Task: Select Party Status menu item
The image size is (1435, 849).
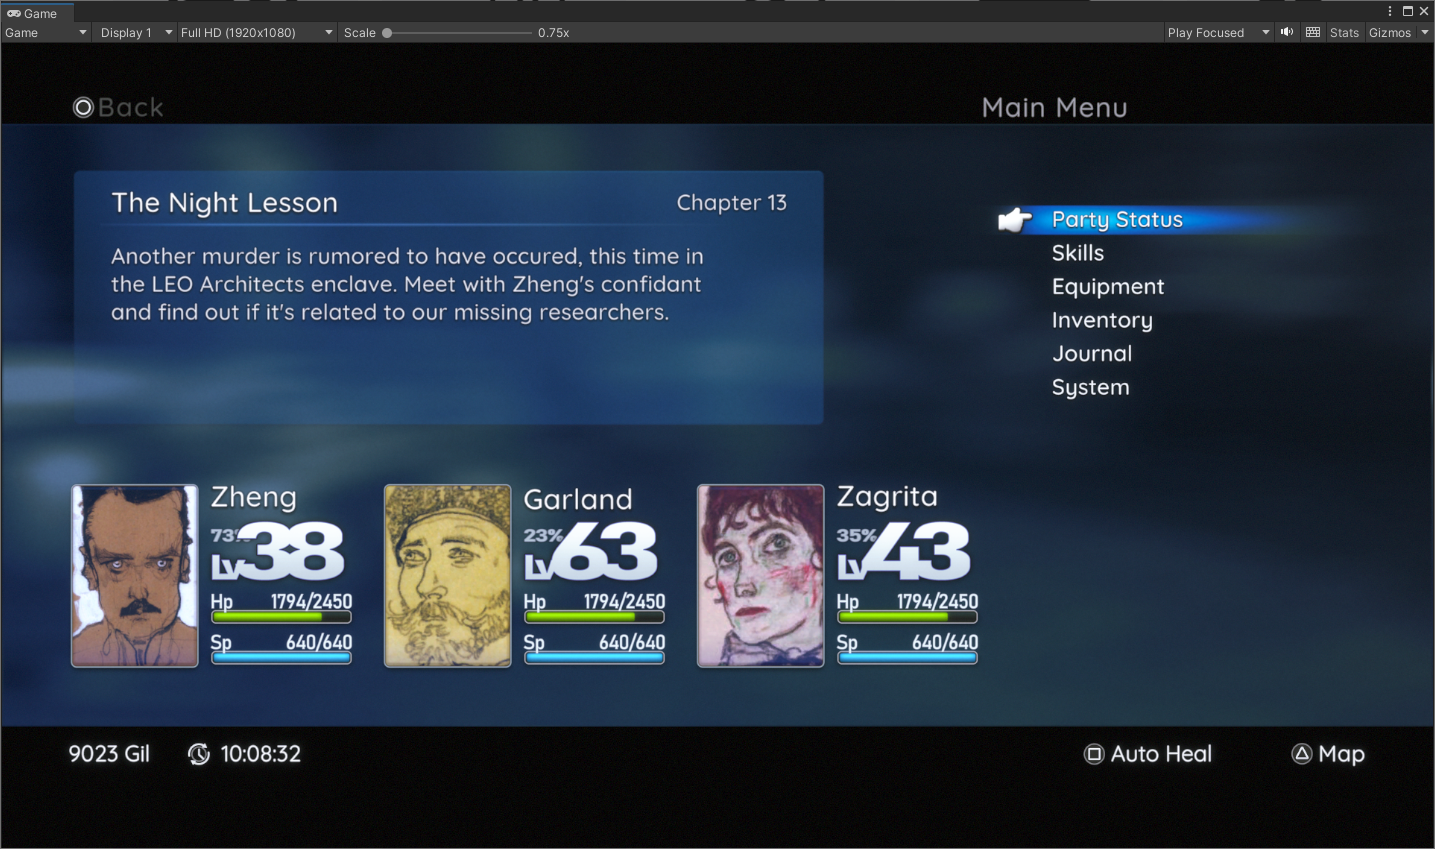Action: tap(1117, 220)
